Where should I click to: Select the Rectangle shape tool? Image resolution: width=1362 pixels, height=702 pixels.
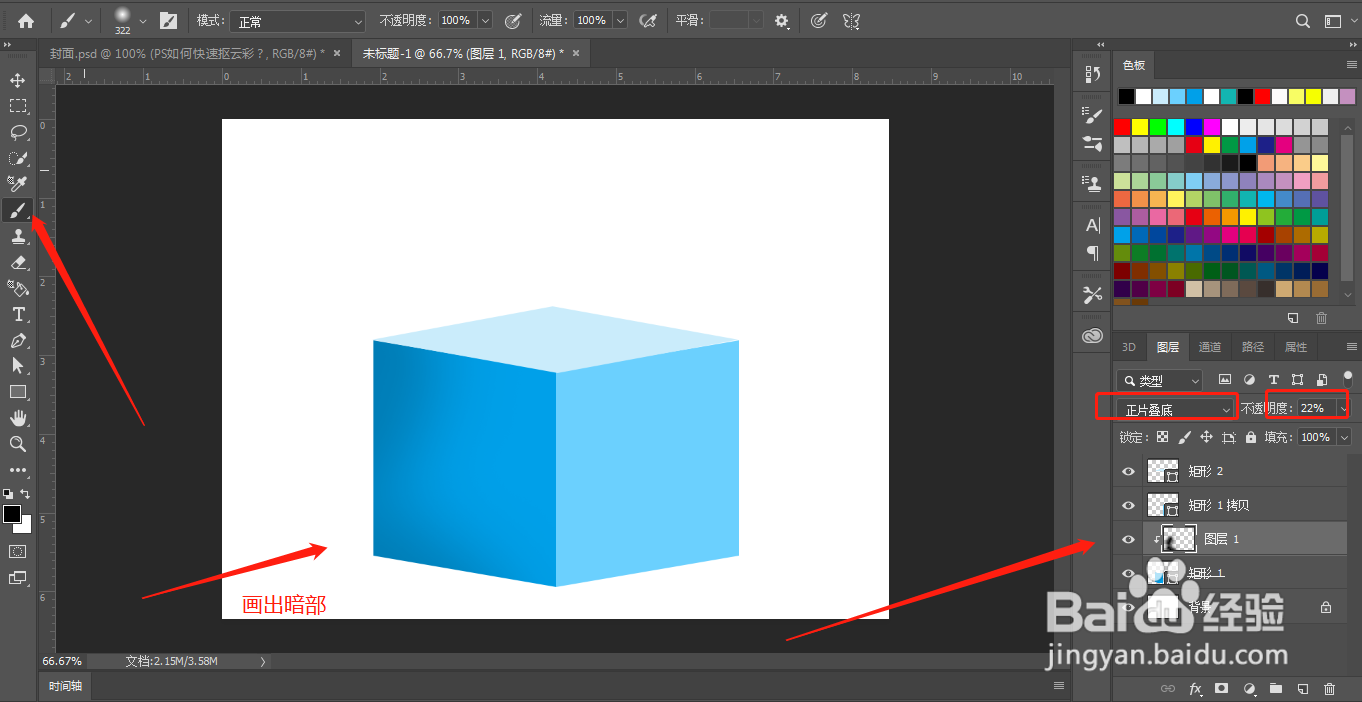tap(18, 392)
